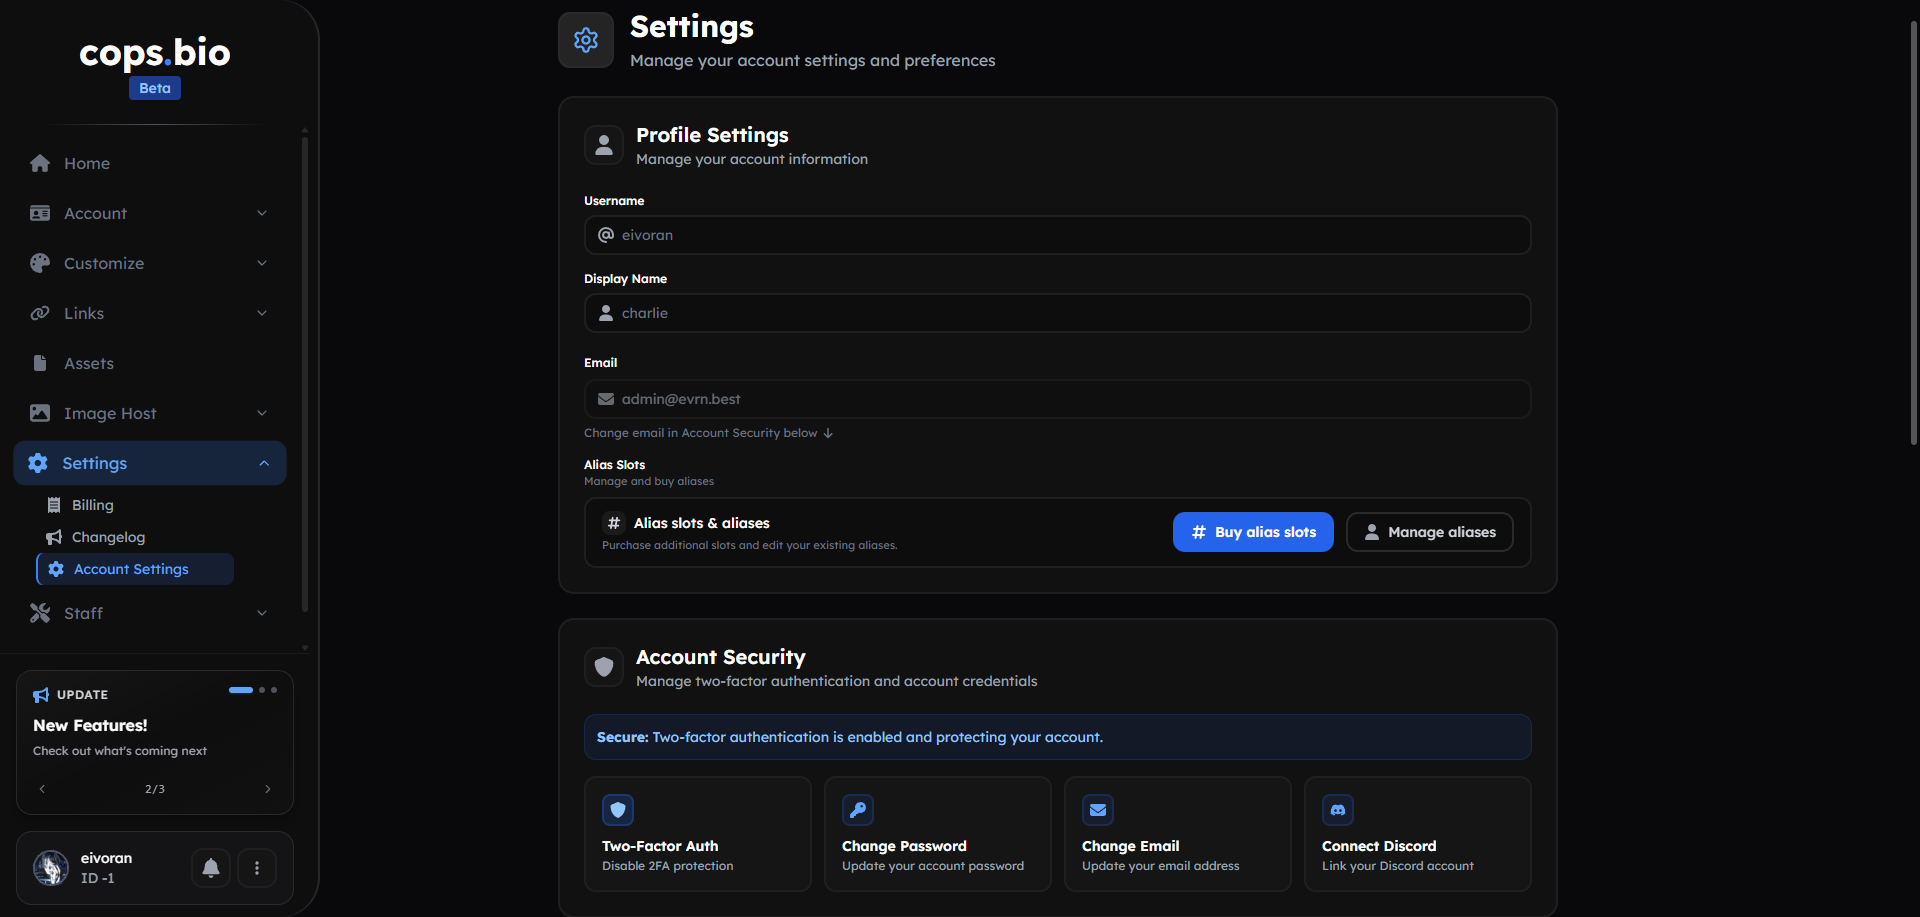Image resolution: width=1920 pixels, height=917 pixels.
Task: Select the Changelog megaphone icon
Action: 54,537
